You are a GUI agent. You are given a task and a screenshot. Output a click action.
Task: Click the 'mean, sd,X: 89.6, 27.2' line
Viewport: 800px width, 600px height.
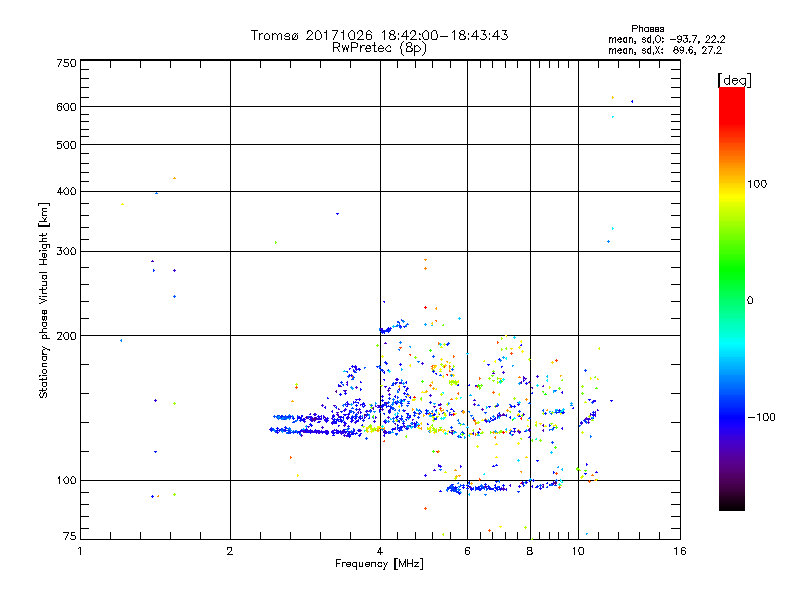pyautogui.click(x=665, y=50)
